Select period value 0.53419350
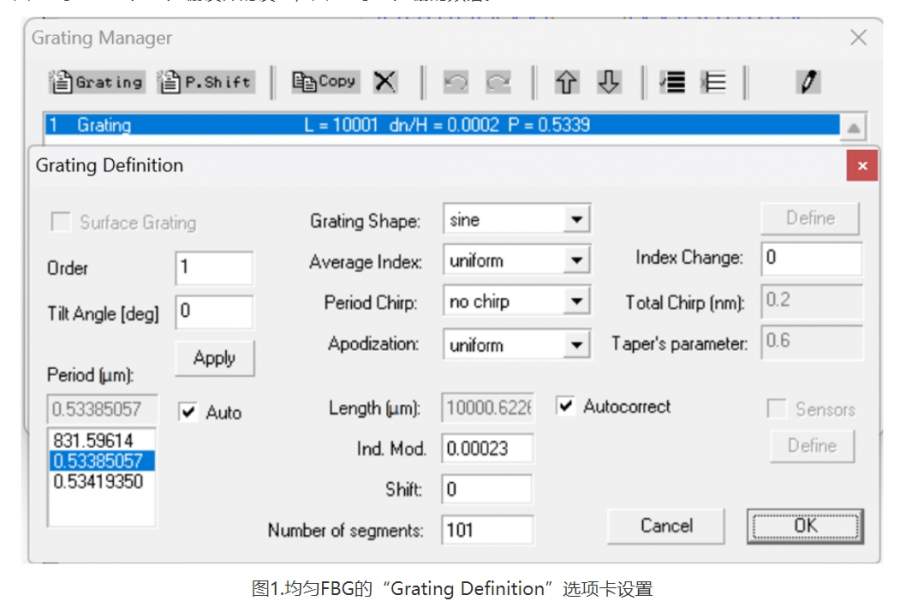 pos(102,481)
